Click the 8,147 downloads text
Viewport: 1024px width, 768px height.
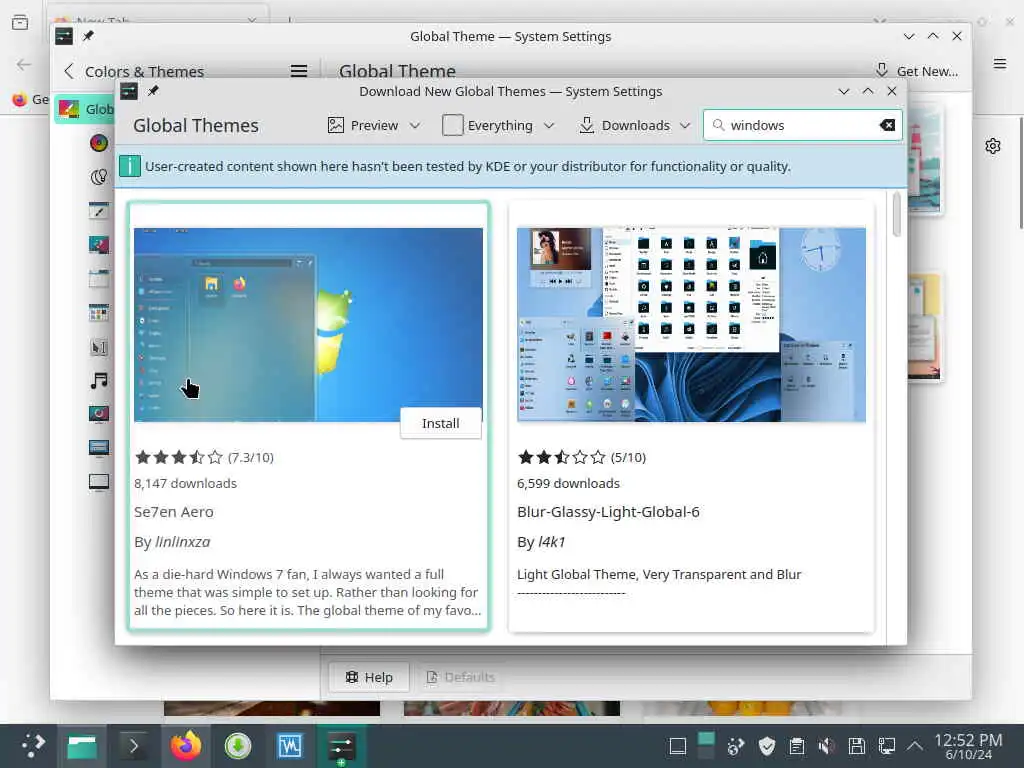(185, 483)
